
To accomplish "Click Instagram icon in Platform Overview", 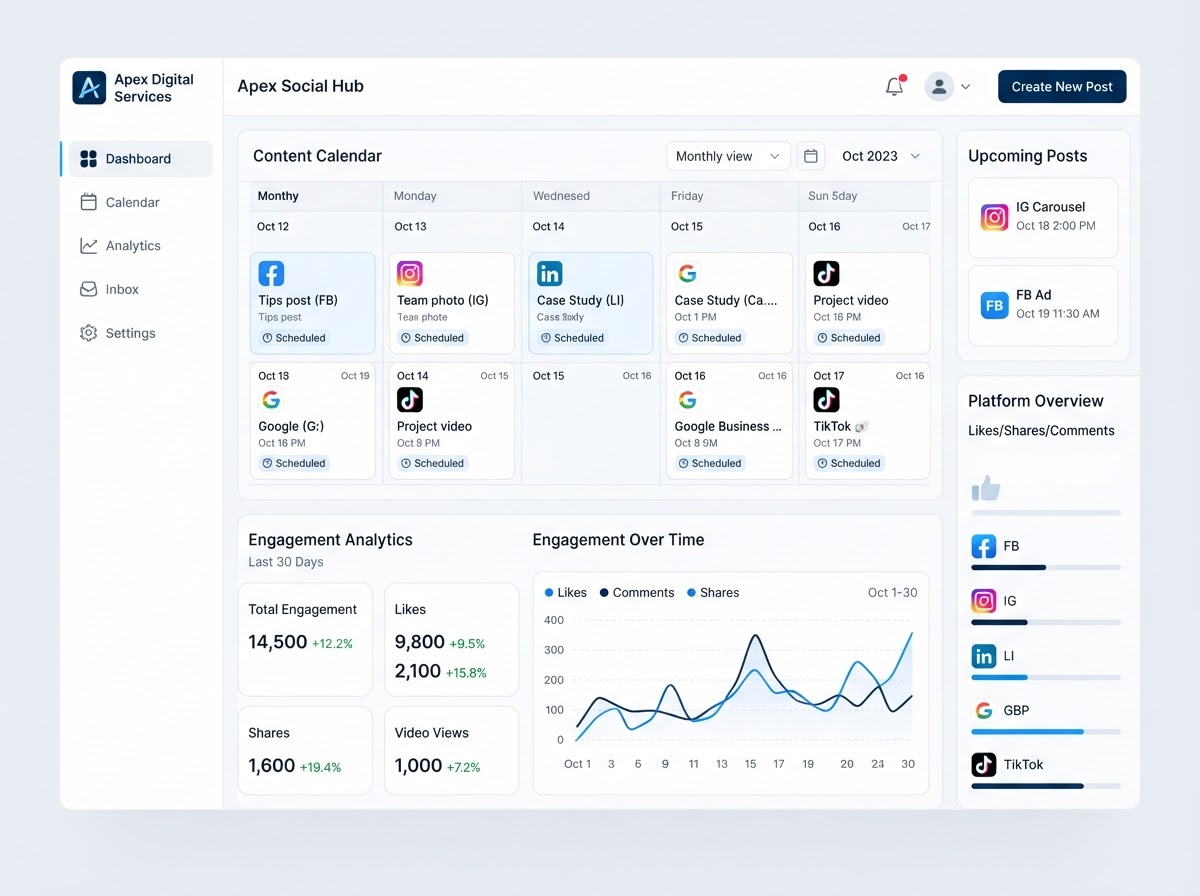I will pos(984,601).
